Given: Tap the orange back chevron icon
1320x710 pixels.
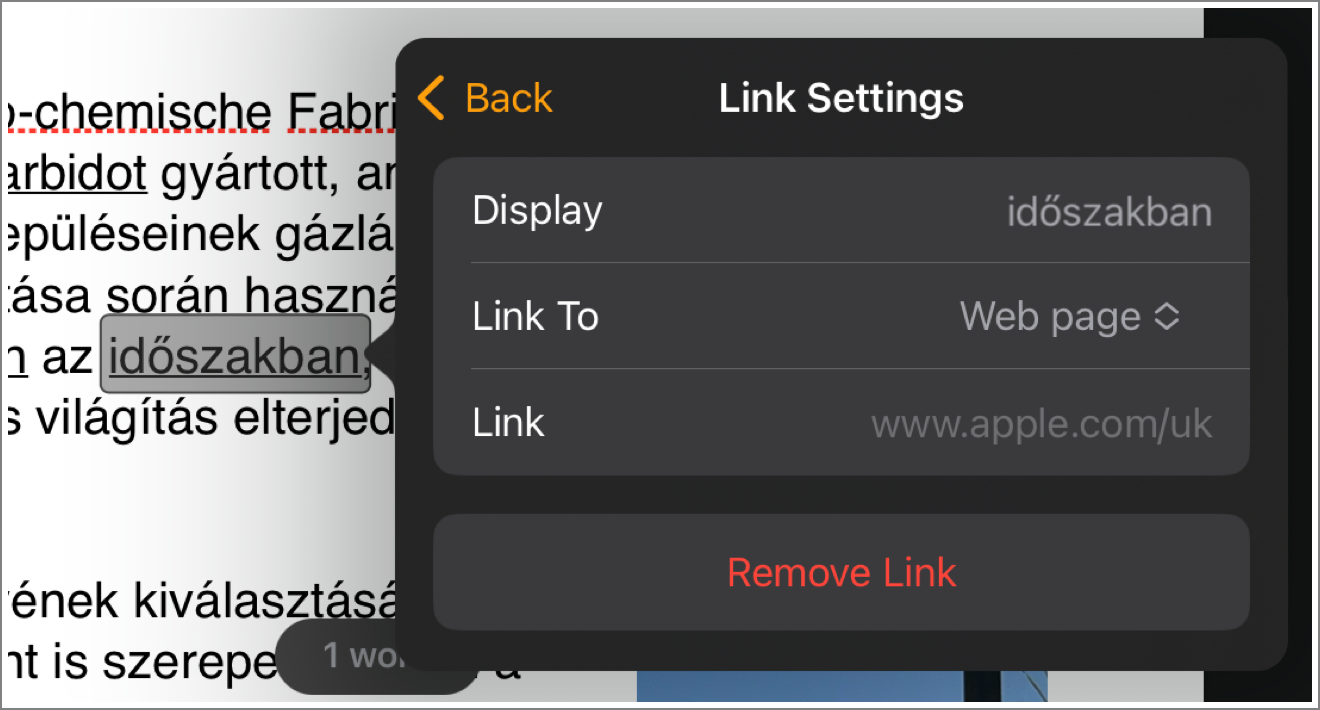Looking at the screenshot, I should (x=431, y=98).
